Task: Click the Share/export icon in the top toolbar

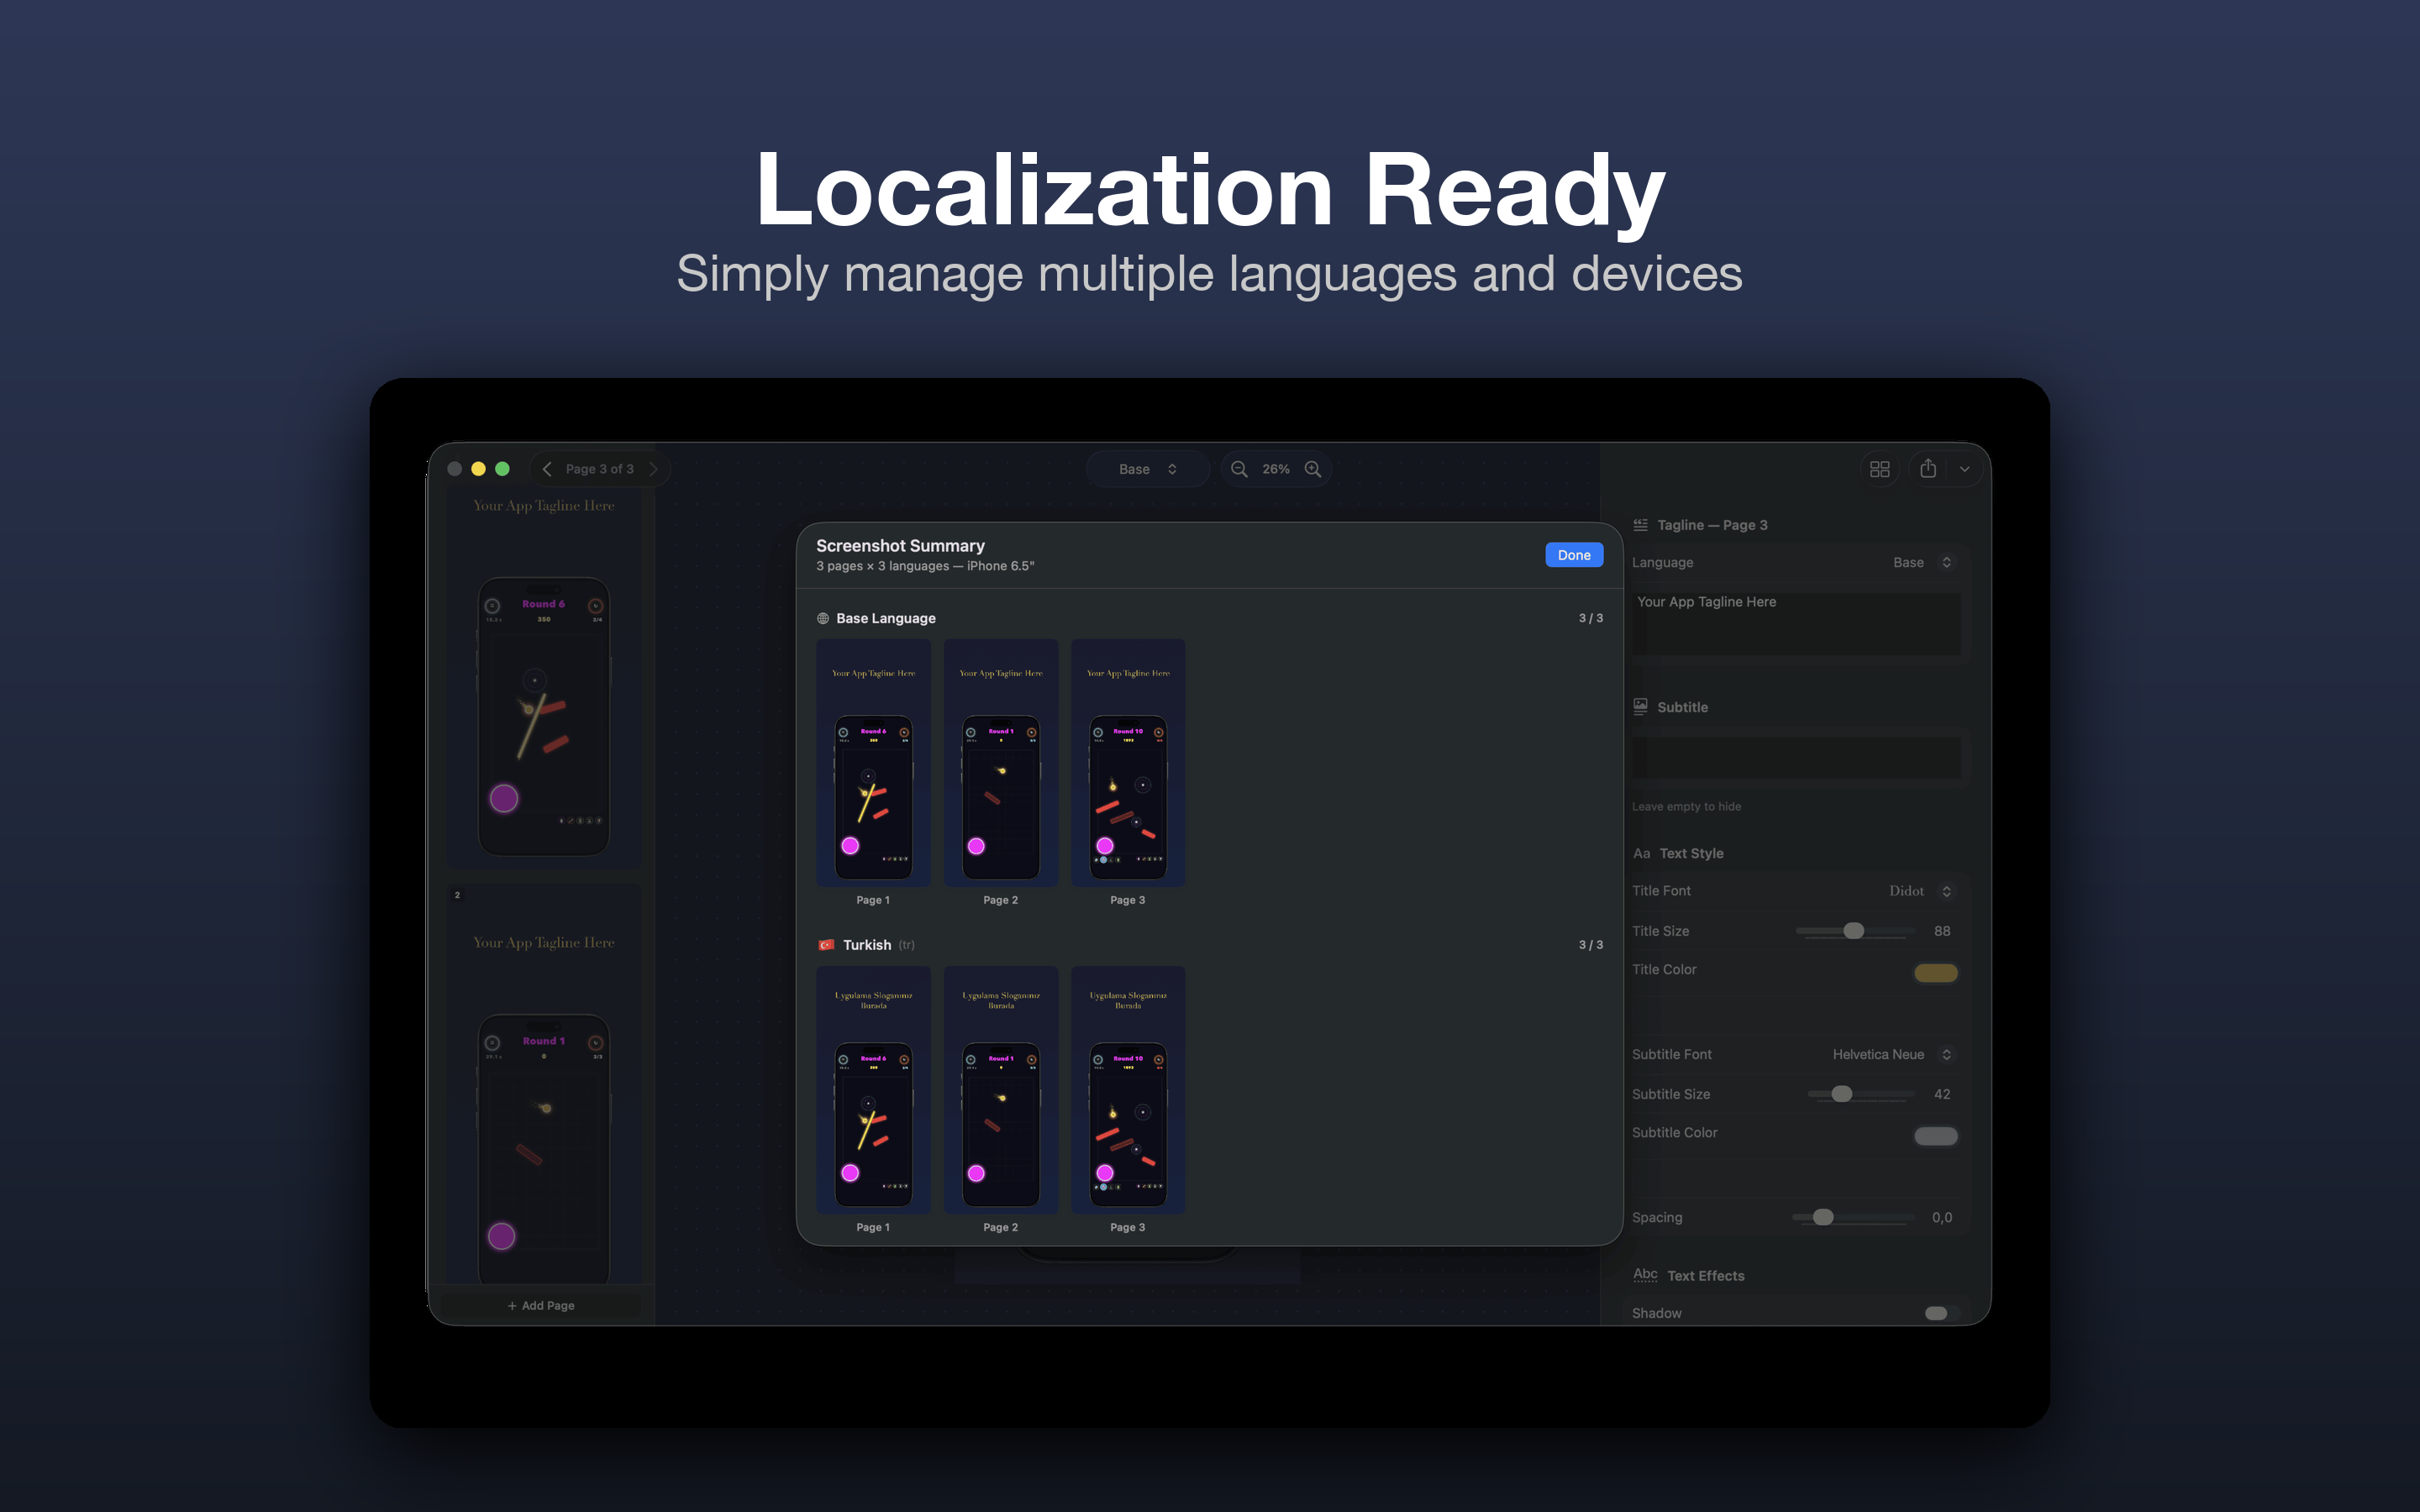Action: click(x=1928, y=468)
